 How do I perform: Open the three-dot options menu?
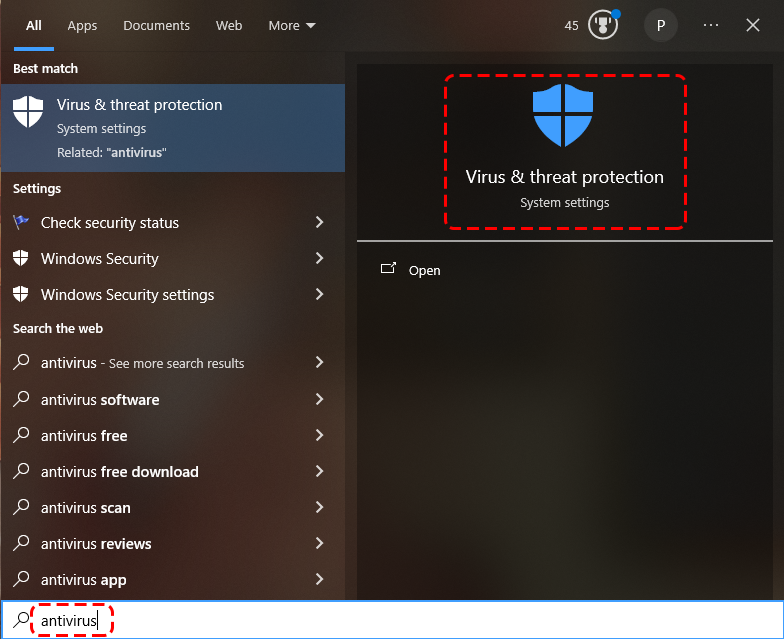coord(710,25)
